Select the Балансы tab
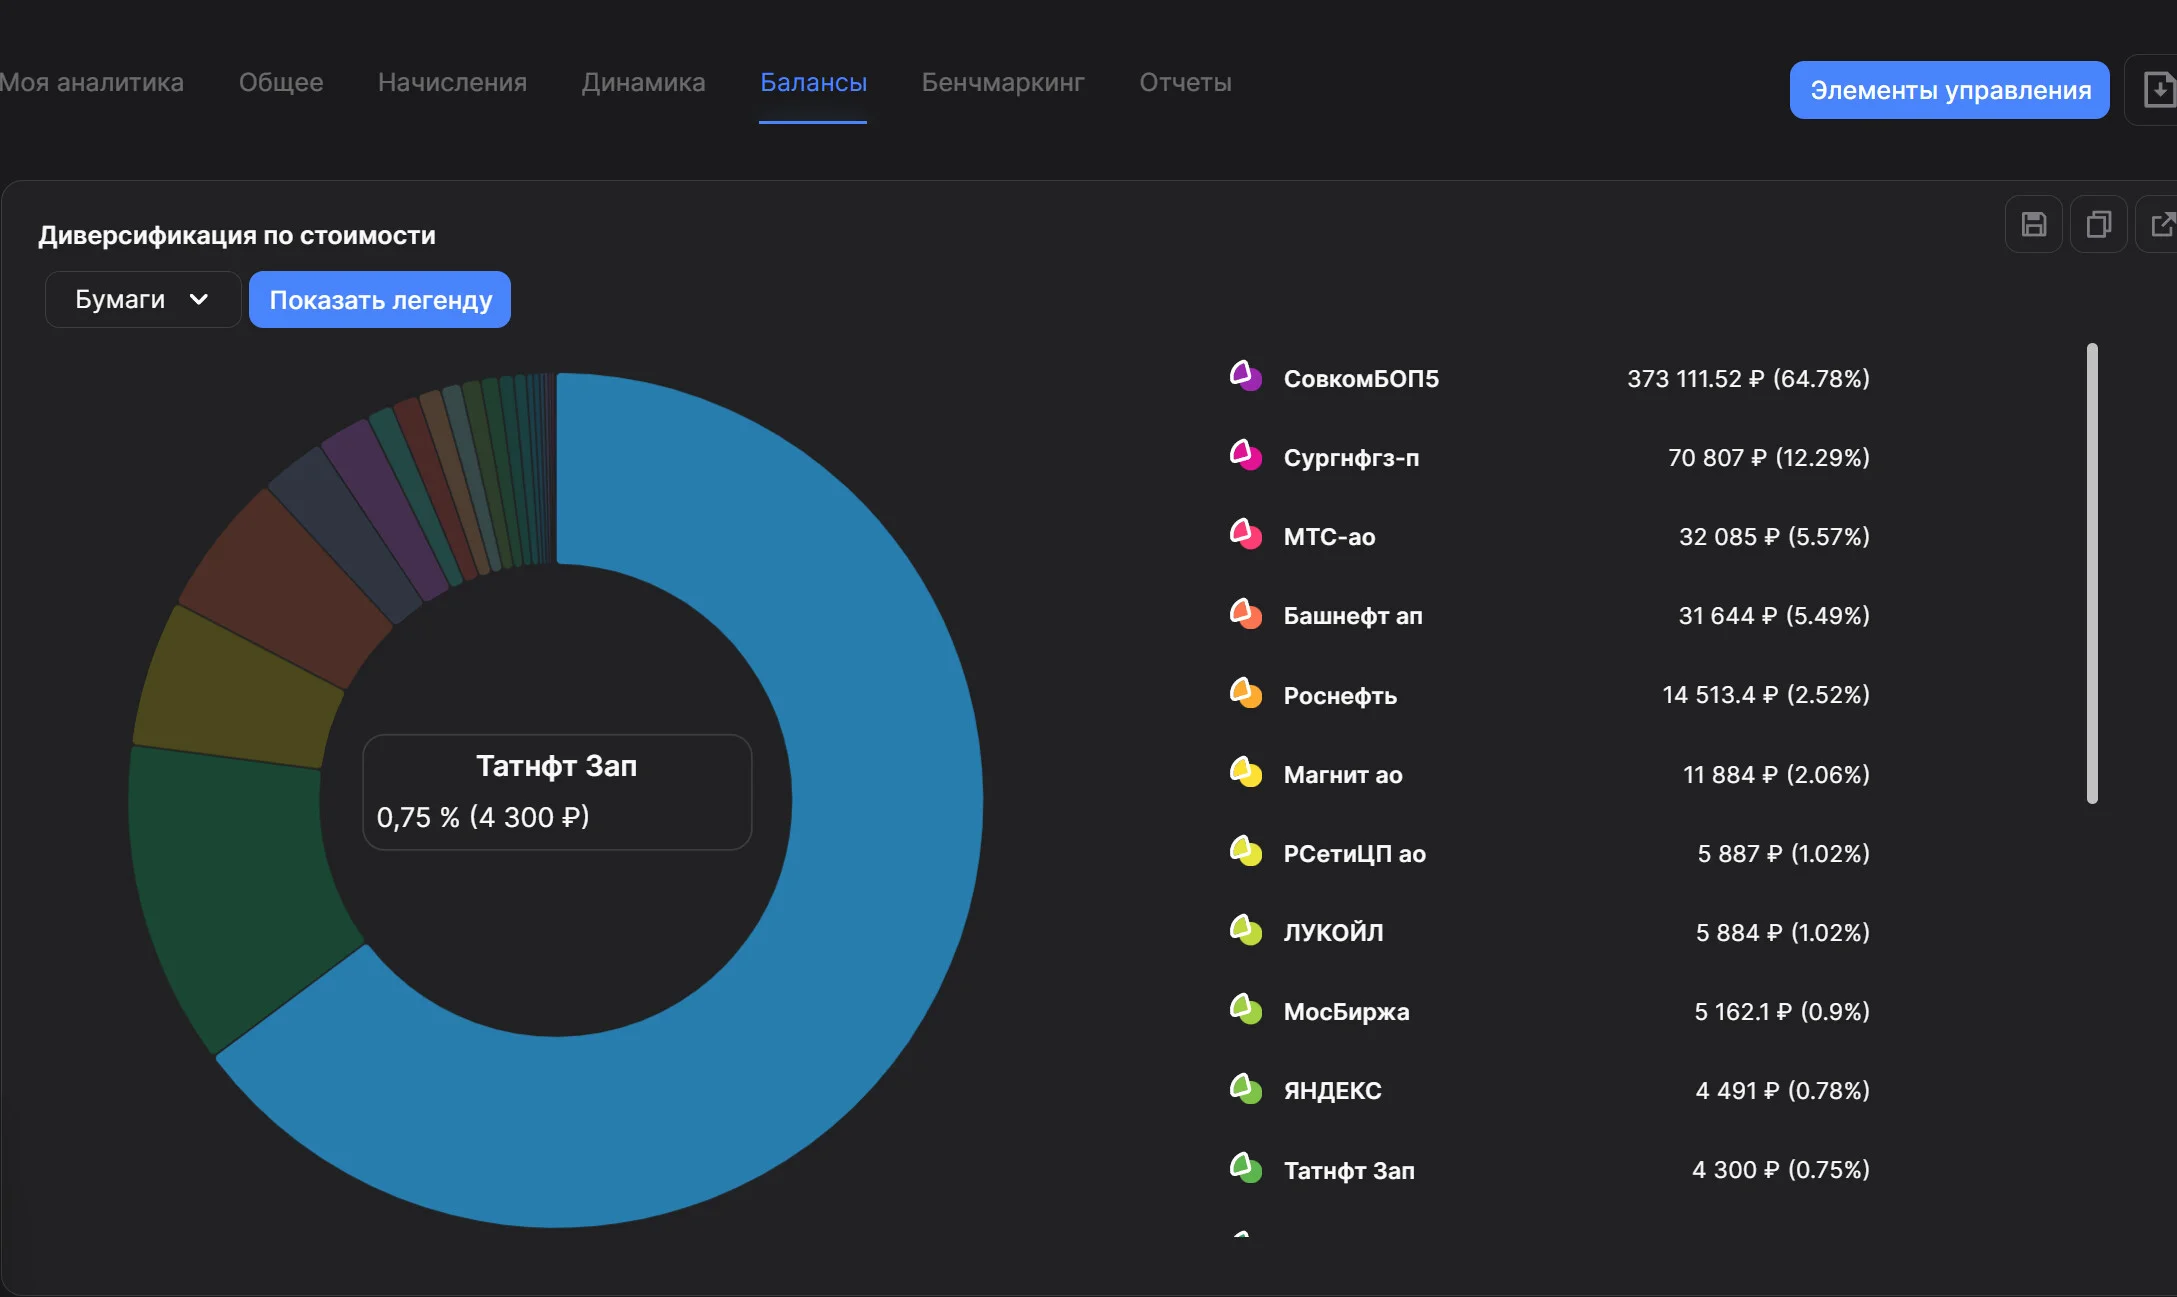 tap(813, 82)
